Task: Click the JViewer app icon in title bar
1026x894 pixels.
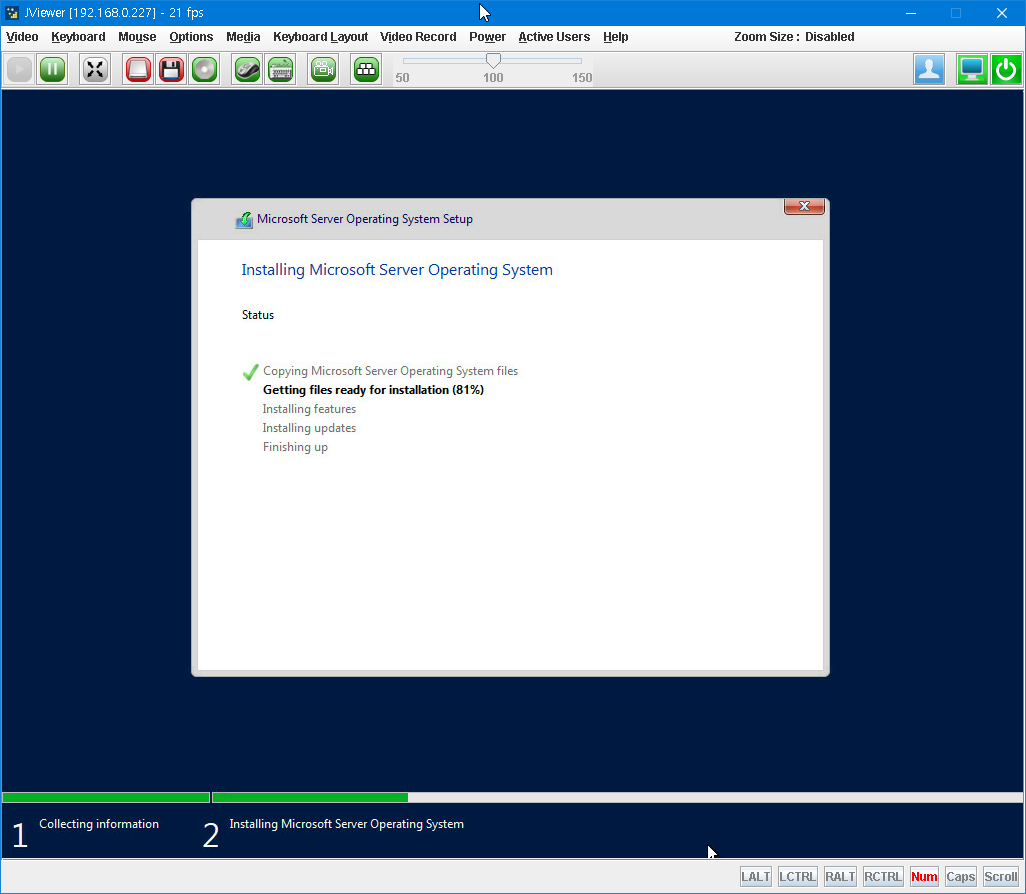Action: pyautogui.click(x=12, y=12)
